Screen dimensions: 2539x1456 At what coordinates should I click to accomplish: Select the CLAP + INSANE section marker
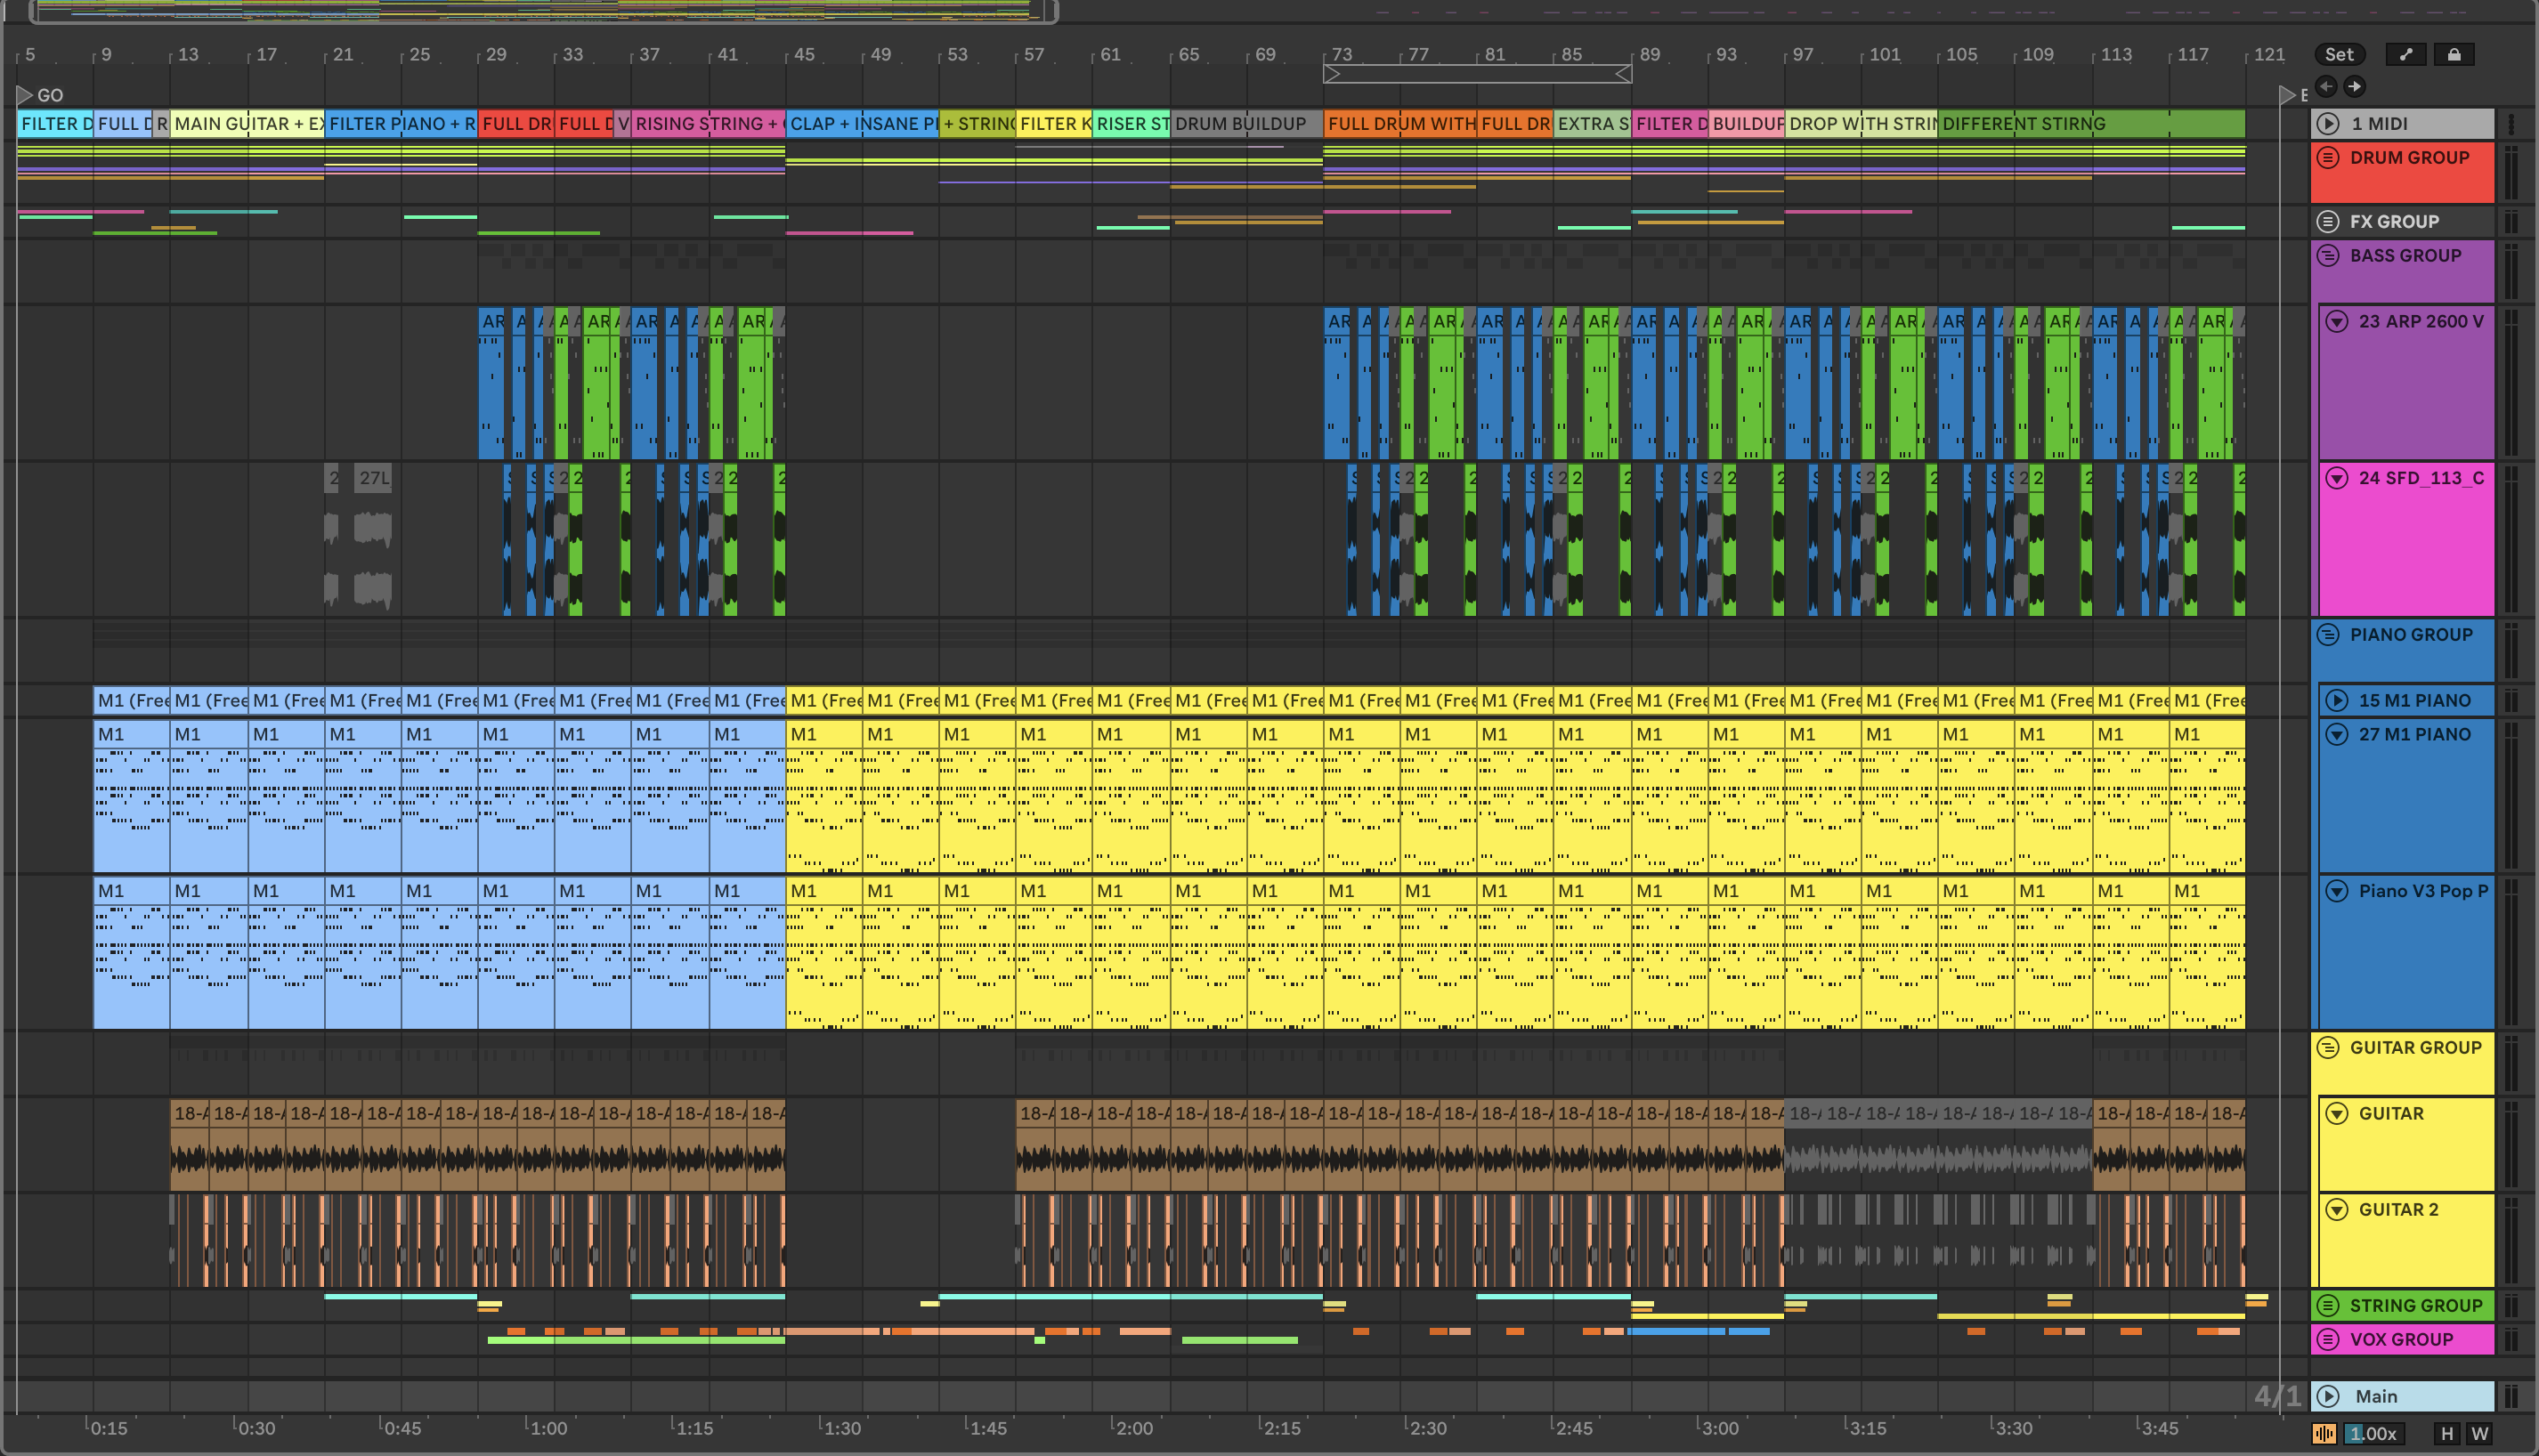[x=861, y=124]
